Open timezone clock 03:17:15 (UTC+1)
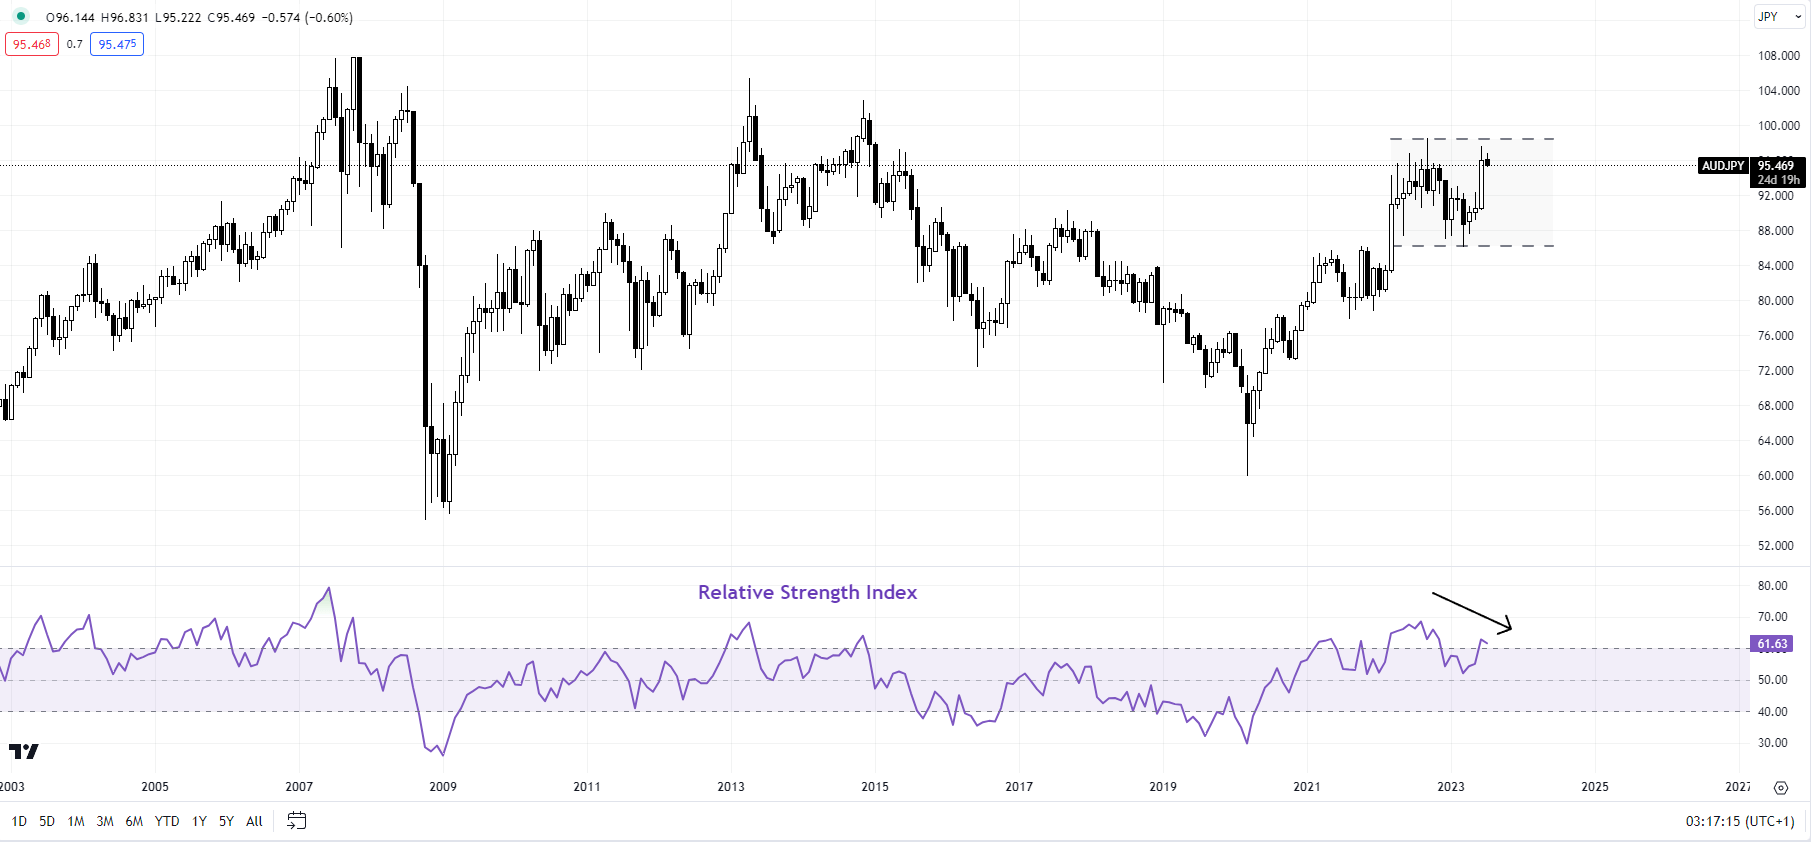The width and height of the screenshot is (1811, 842). tap(1740, 821)
